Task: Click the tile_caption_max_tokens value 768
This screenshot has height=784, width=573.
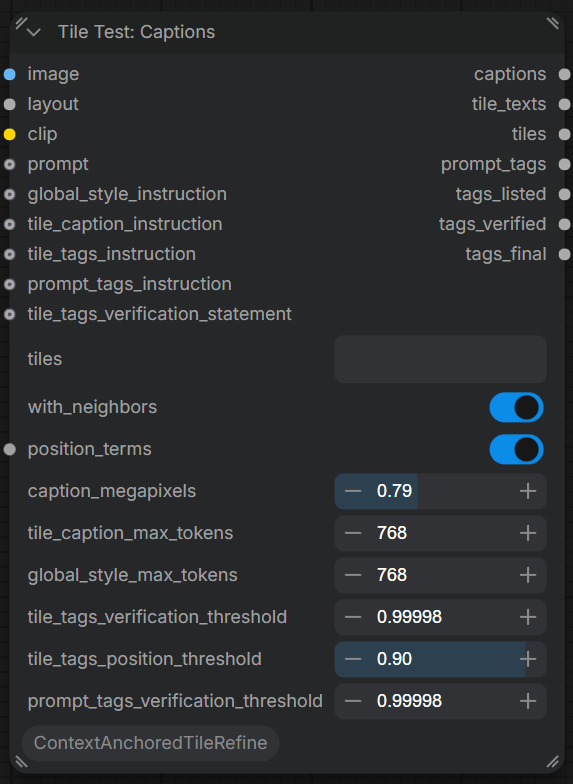Action: [x=392, y=534]
